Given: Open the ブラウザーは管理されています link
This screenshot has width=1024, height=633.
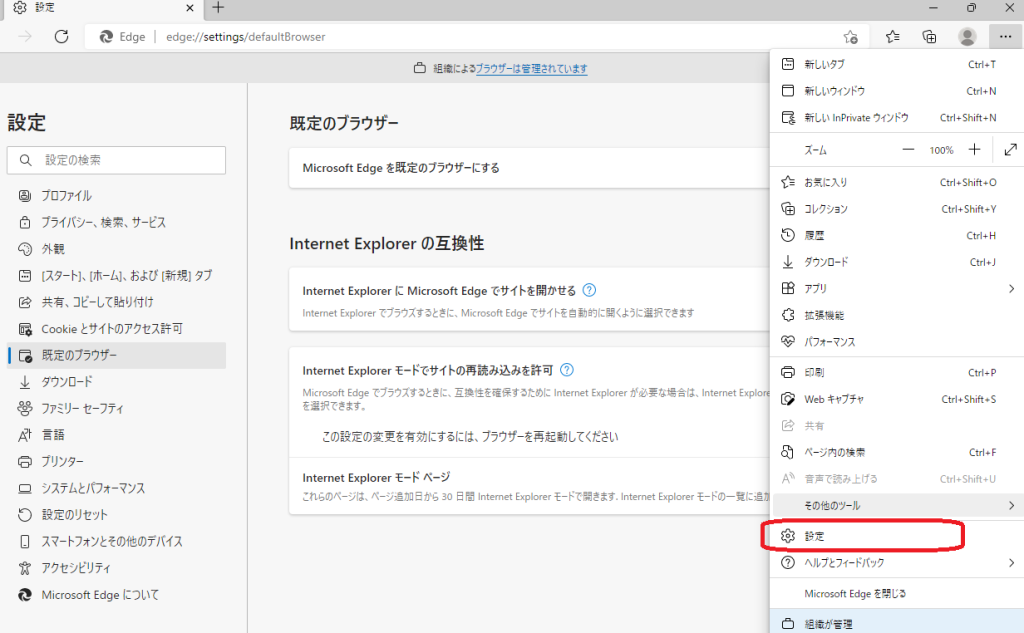Looking at the screenshot, I should click(x=531, y=69).
